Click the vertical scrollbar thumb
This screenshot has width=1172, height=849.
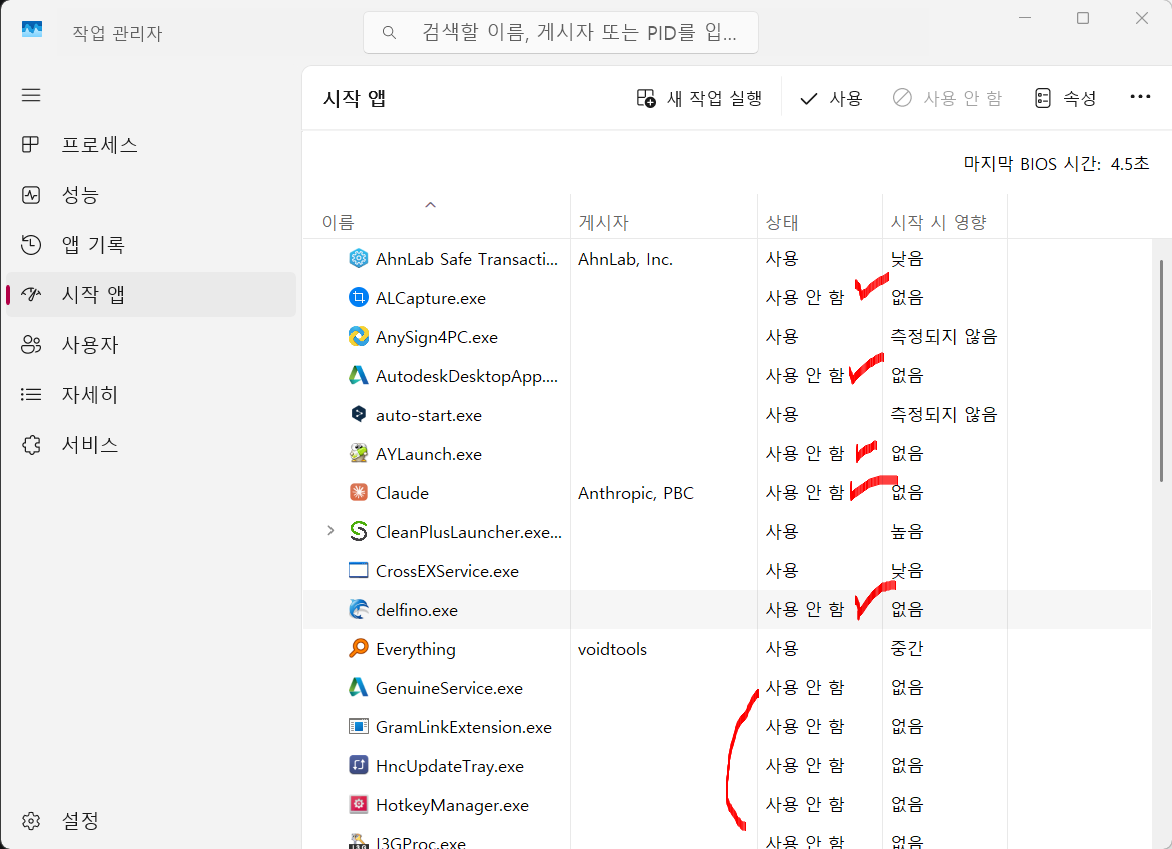[1161, 371]
